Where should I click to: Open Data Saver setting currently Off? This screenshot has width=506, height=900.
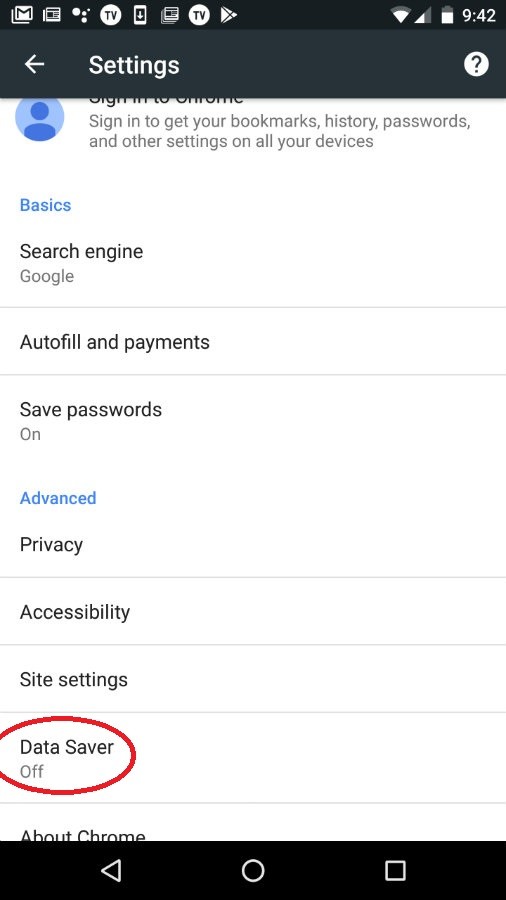point(253,758)
